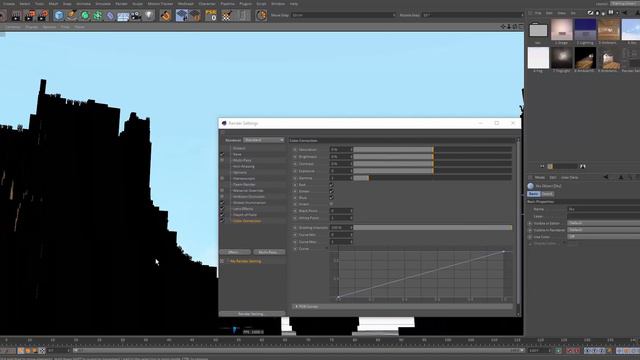Screen dimensions: 640x360
Task: Open the Character menu
Action: coord(207,4)
